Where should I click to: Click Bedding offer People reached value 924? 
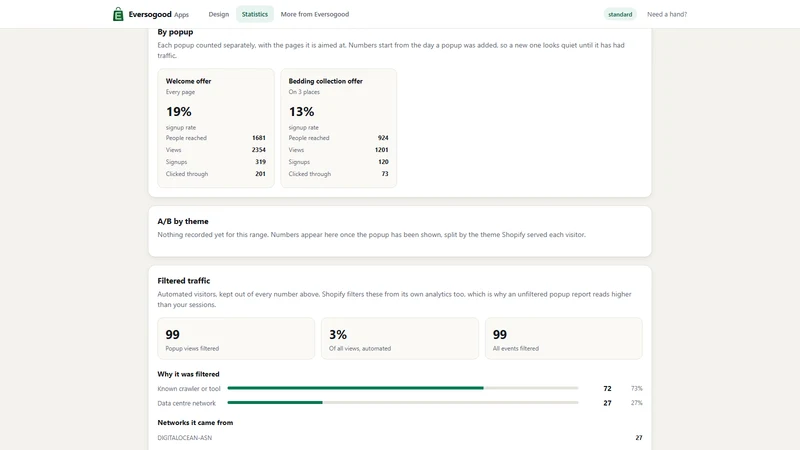click(x=383, y=138)
